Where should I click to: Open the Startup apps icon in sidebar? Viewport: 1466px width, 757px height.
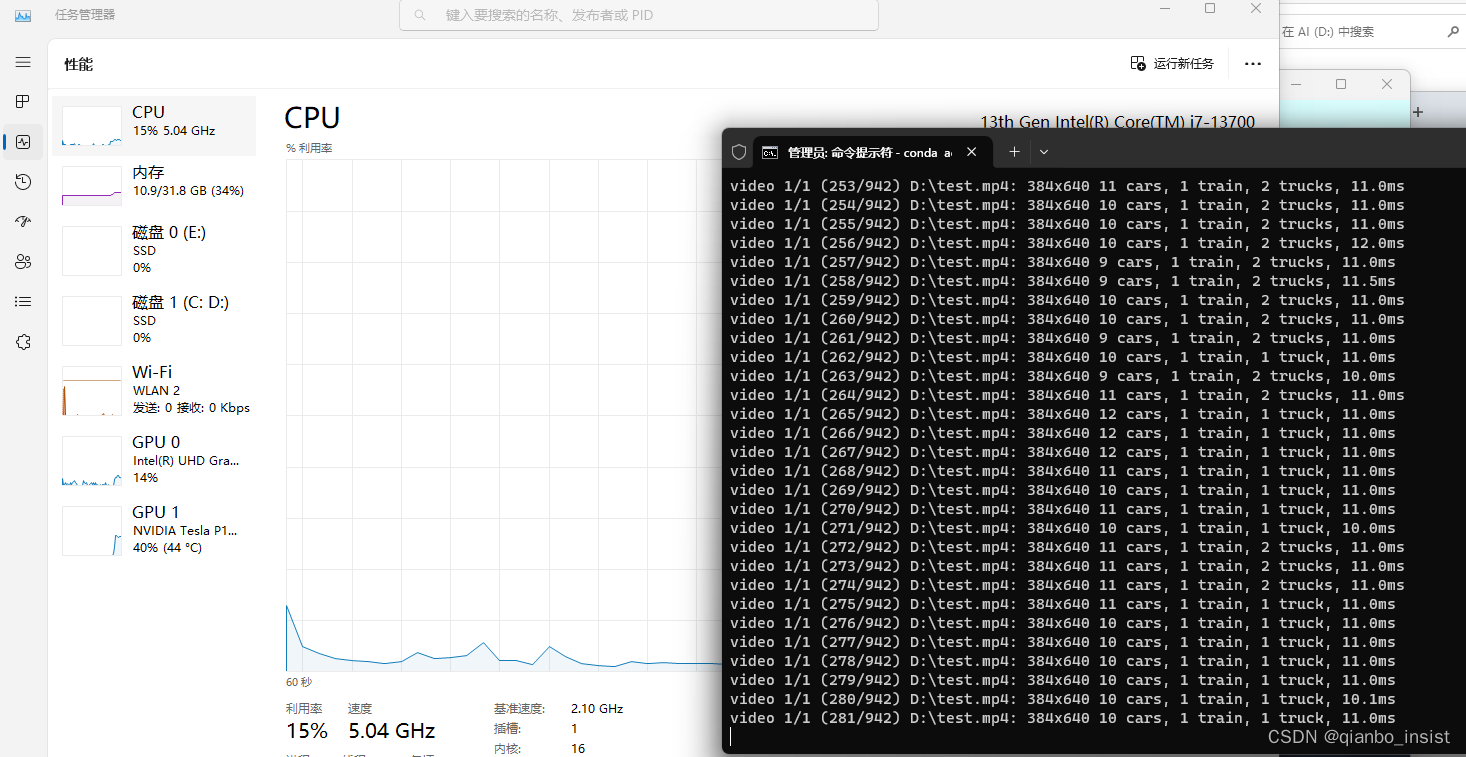(23, 222)
